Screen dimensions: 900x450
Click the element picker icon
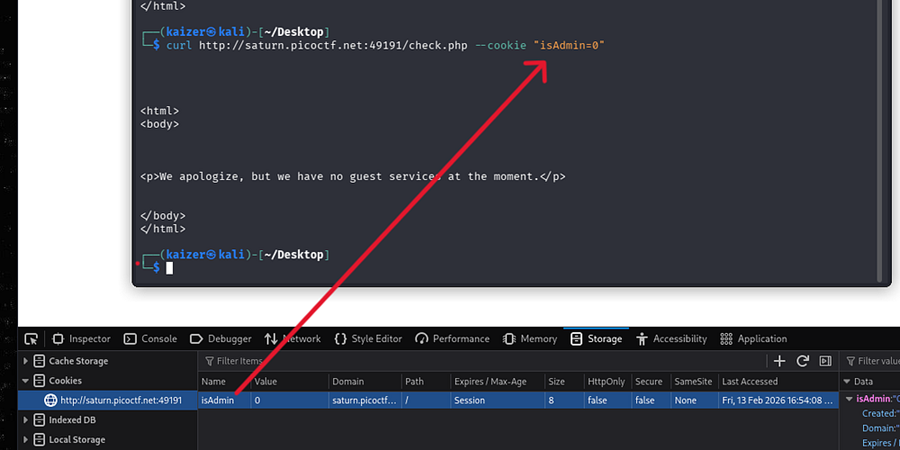click(31, 339)
